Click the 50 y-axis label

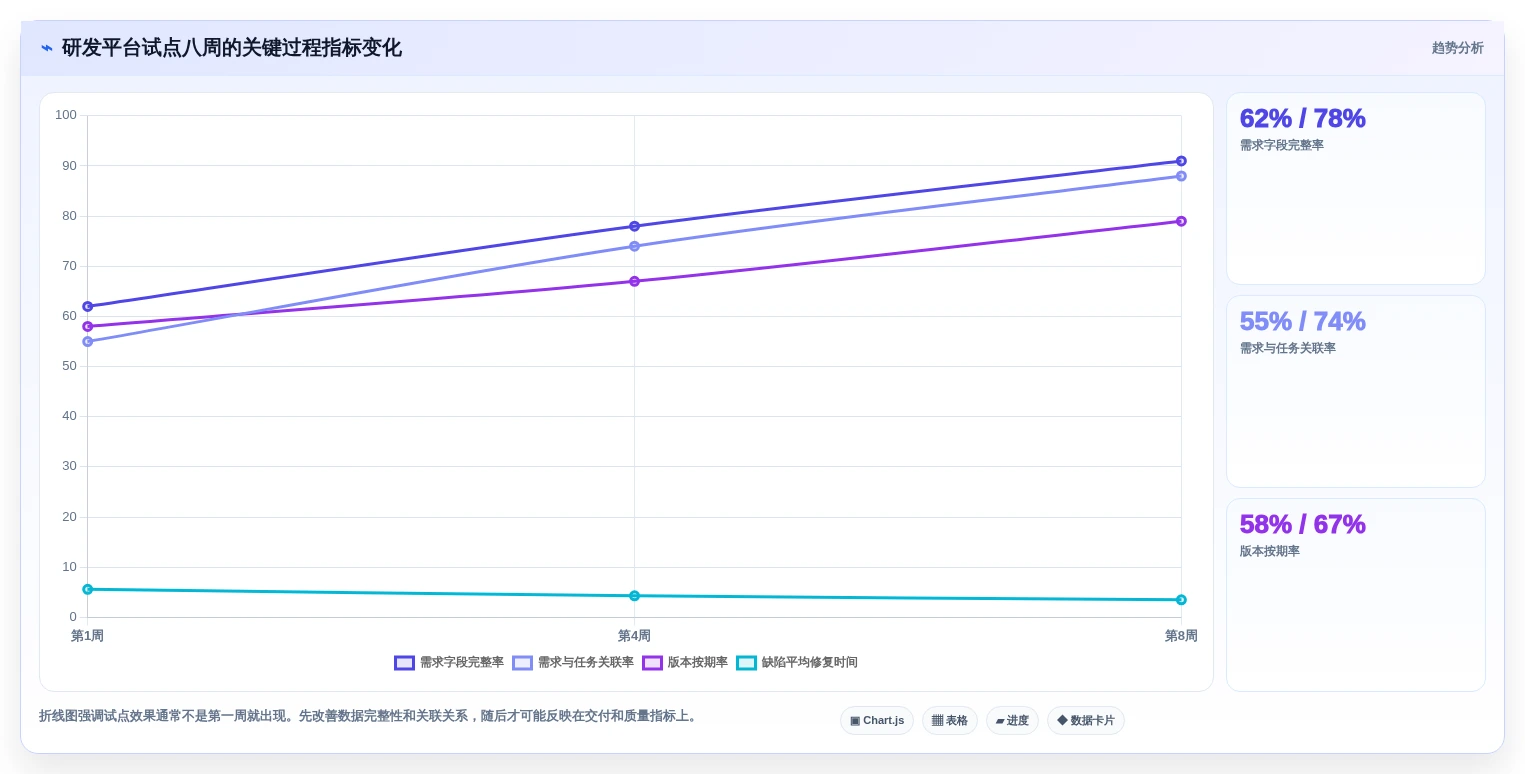point(69,366)
